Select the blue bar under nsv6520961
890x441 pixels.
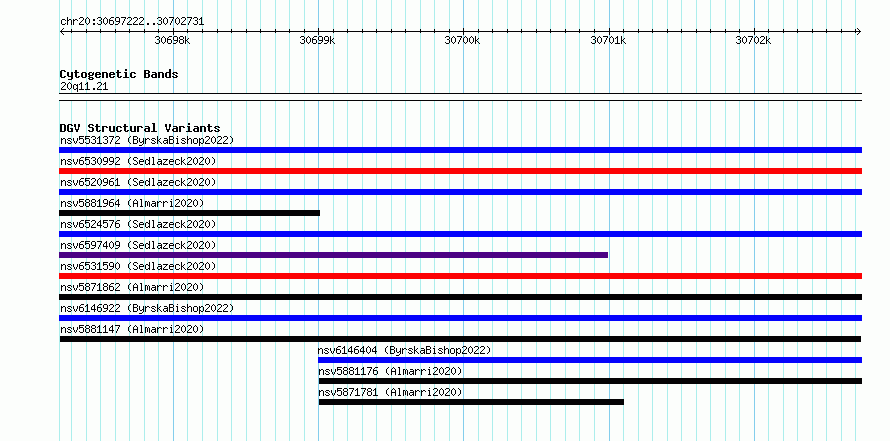click(x=460, y=192)
